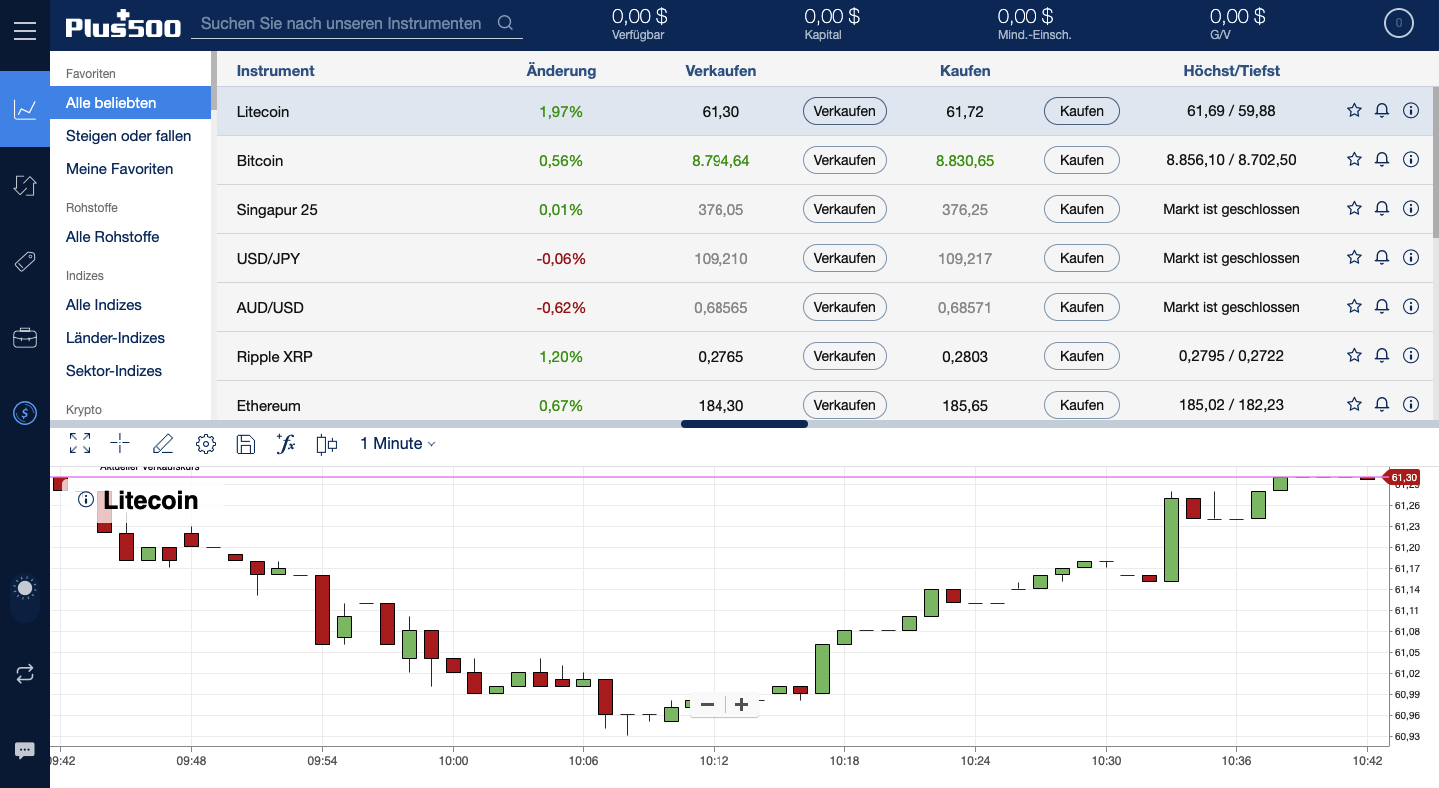Set price alert bell for Bitcoin

(x=1382, y=160)
